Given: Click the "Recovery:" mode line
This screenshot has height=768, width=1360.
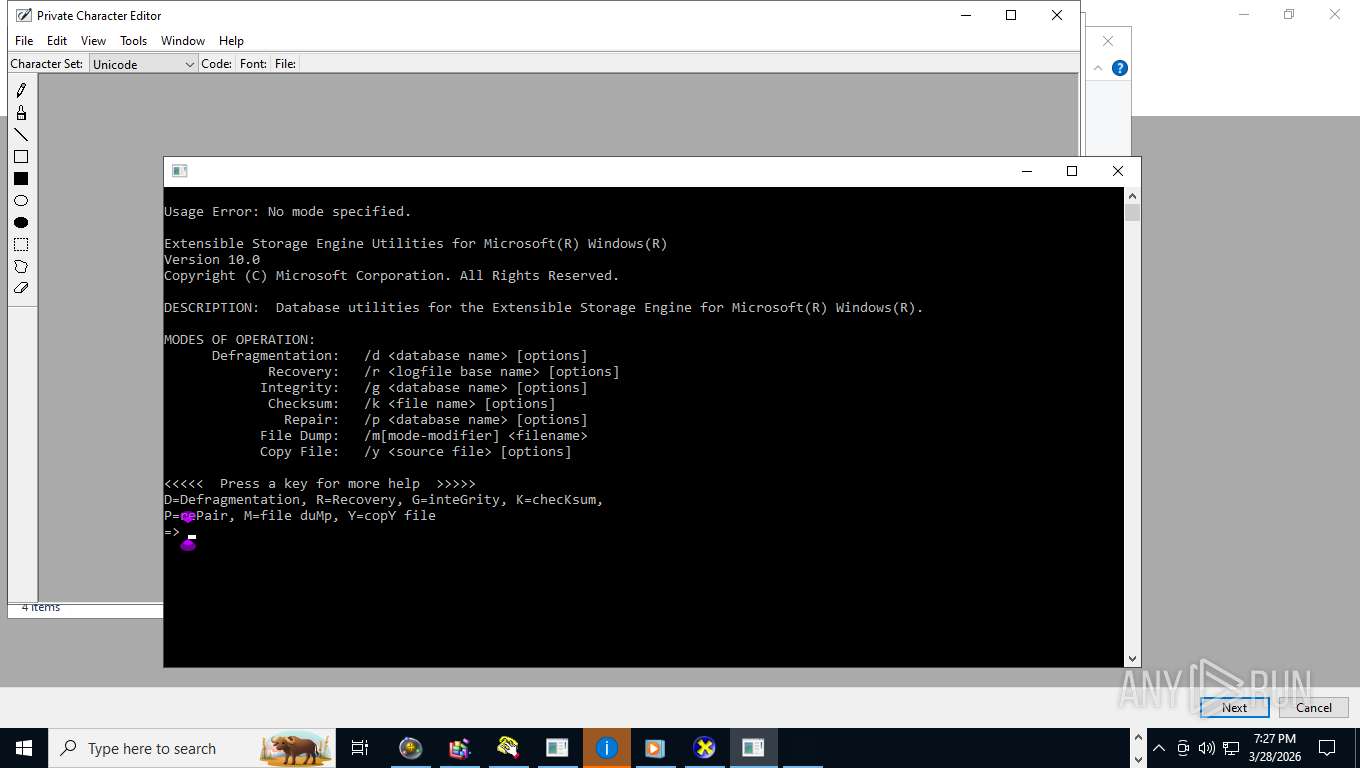Looking at the screenshot, I should [444, 372].
